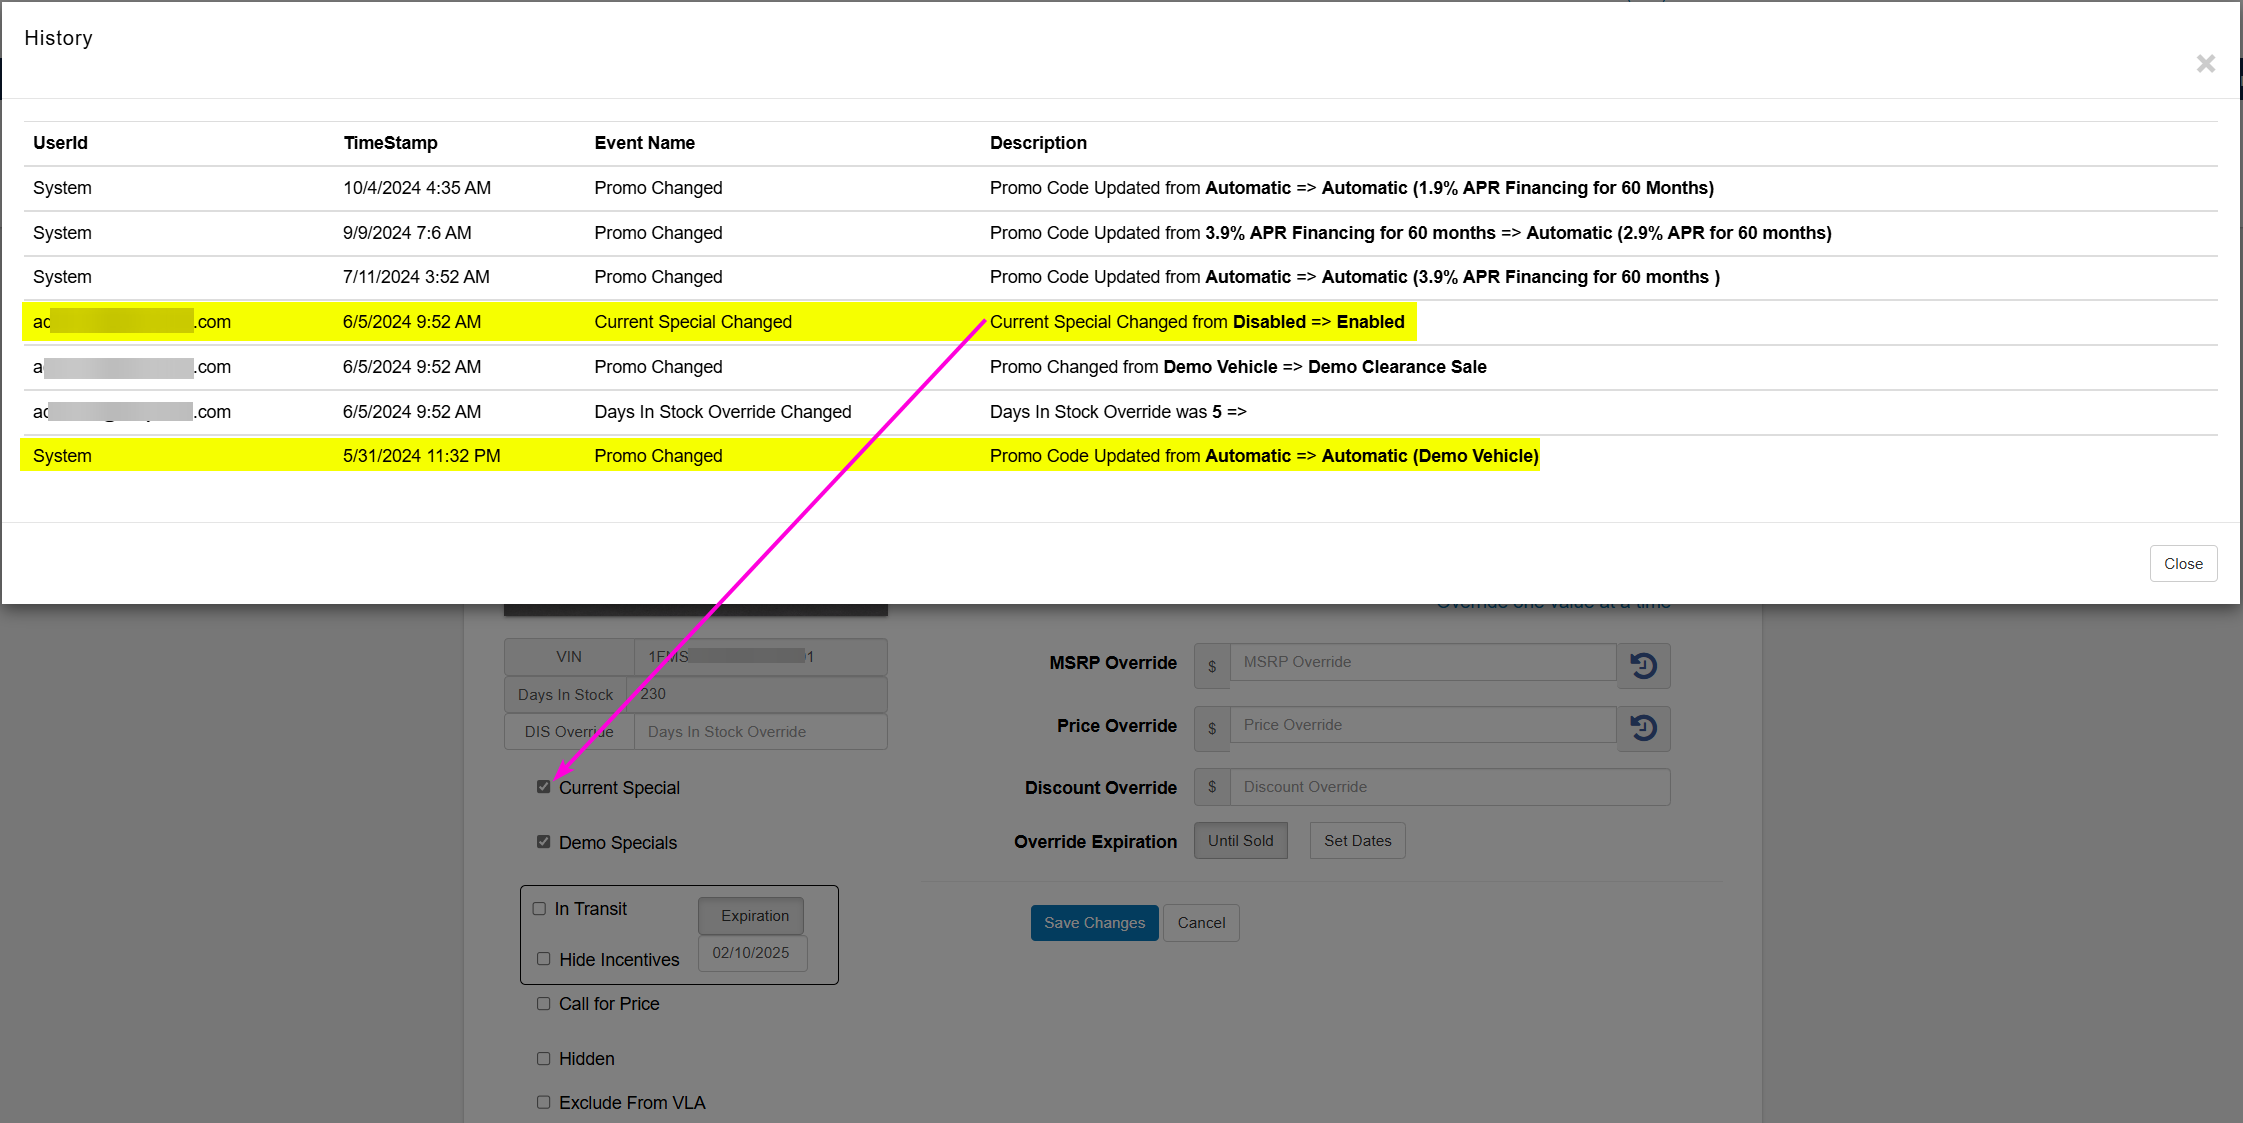Close the History dialog with X icon

point(2205,64)
